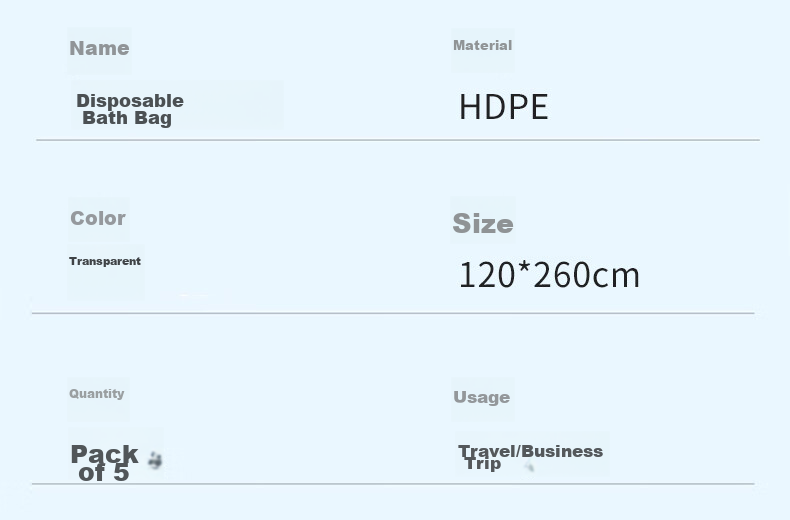Select the 120*260cm size value
This screenshot has height=520, width=790.
point(549,275)
